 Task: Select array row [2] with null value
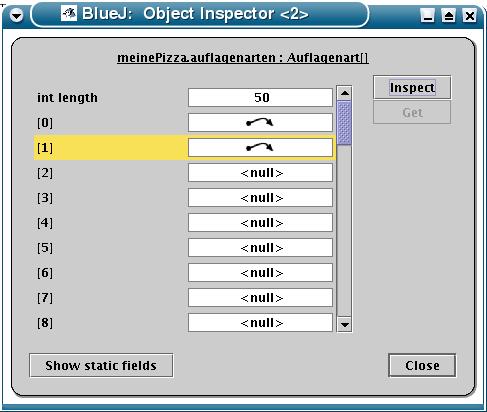[x=185, y=173]
